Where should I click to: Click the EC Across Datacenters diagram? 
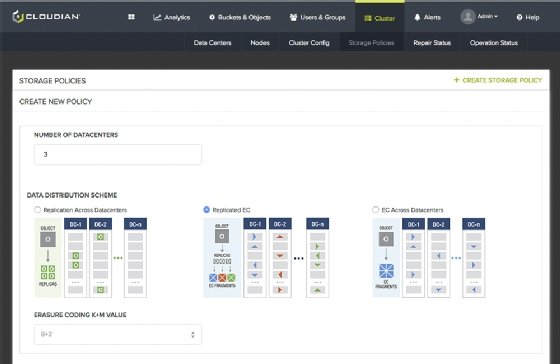pos(429,258)
